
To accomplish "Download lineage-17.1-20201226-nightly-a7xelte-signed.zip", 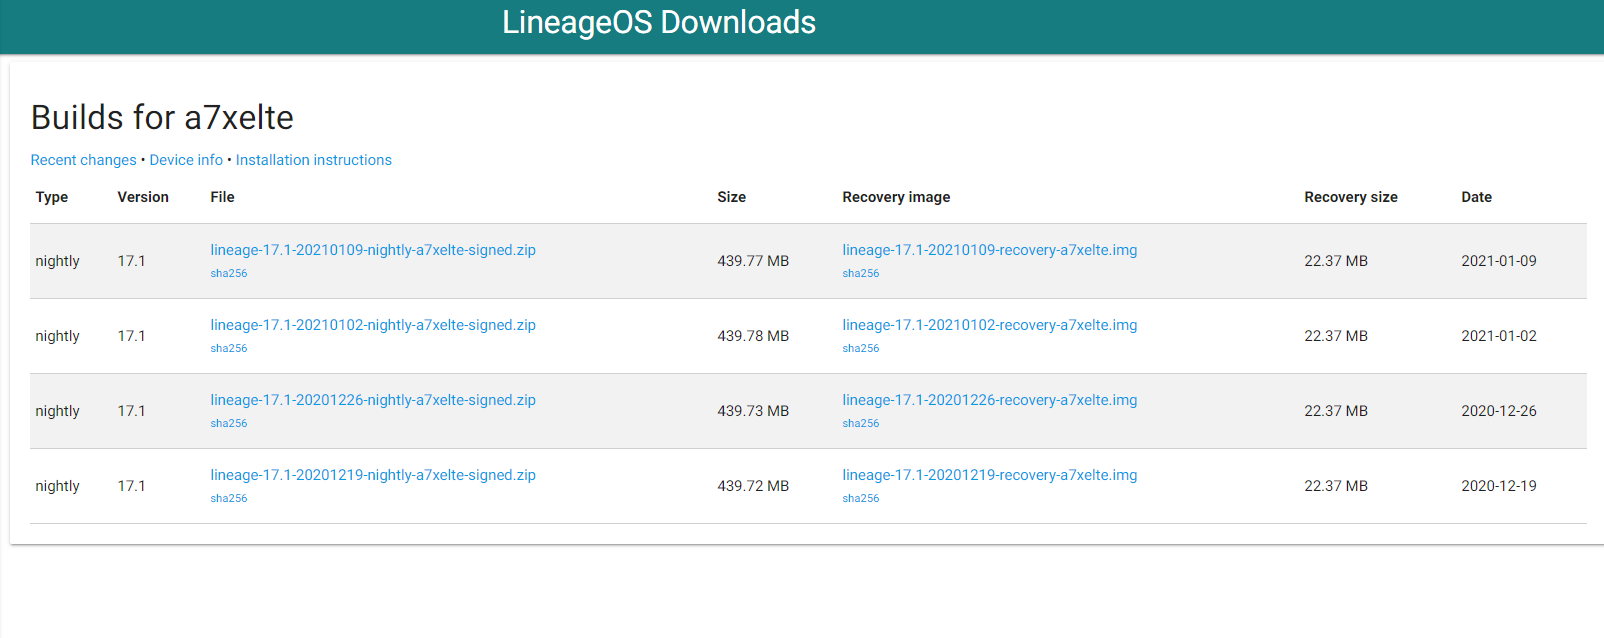I will tap(373, 400).
